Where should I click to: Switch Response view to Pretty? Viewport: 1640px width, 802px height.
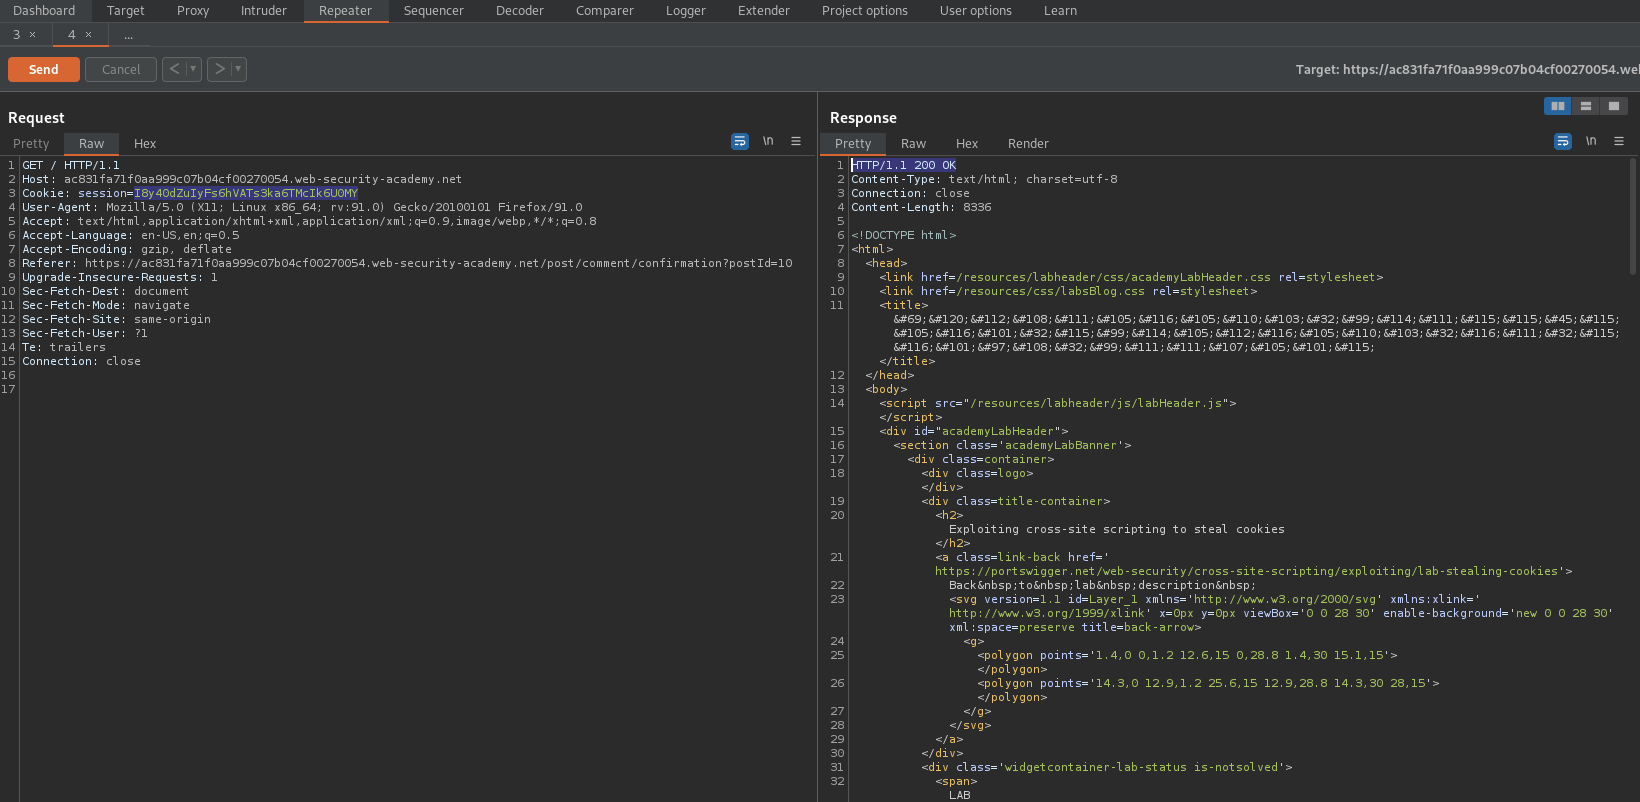tap(853, 144)
